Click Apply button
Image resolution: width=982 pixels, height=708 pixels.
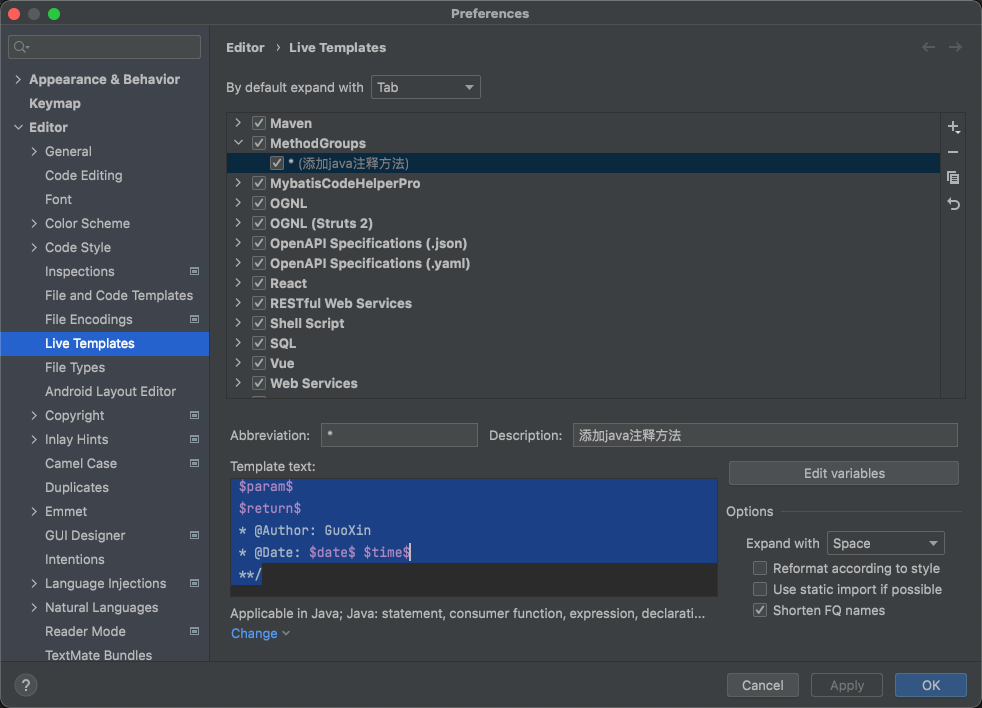[x=847, y=685]
